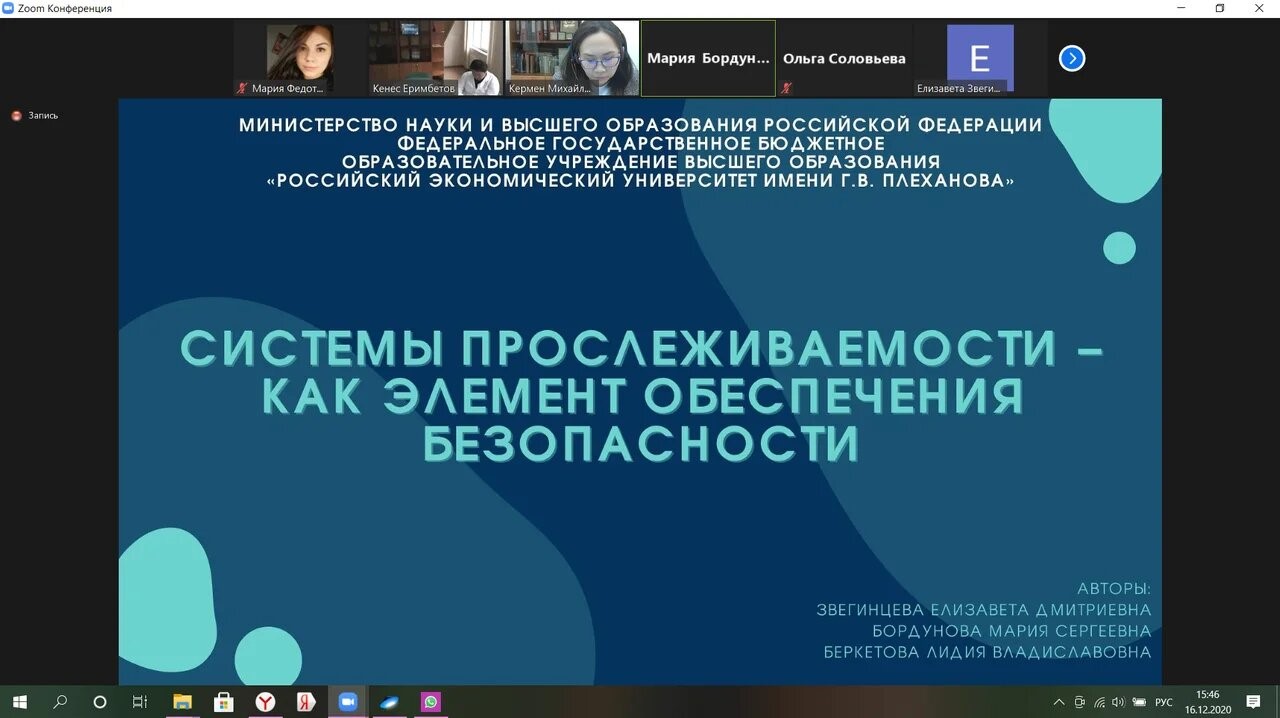Open Windows Task View

pyautogui.click(x=140, y=702)
